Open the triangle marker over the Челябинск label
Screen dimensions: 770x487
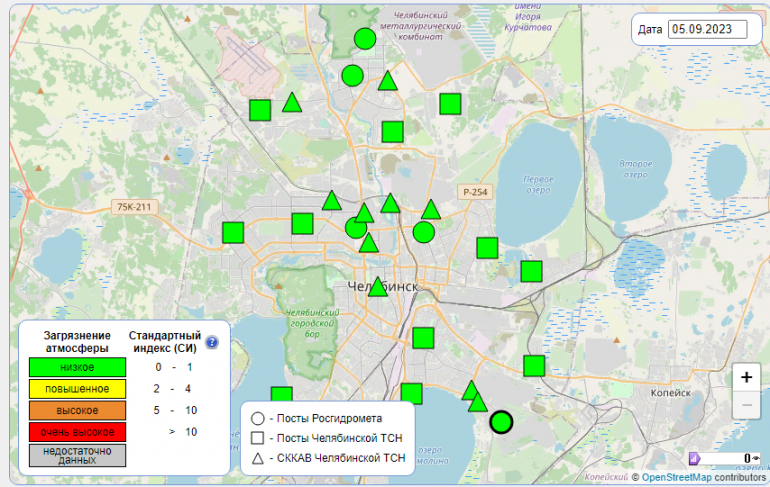377,287
